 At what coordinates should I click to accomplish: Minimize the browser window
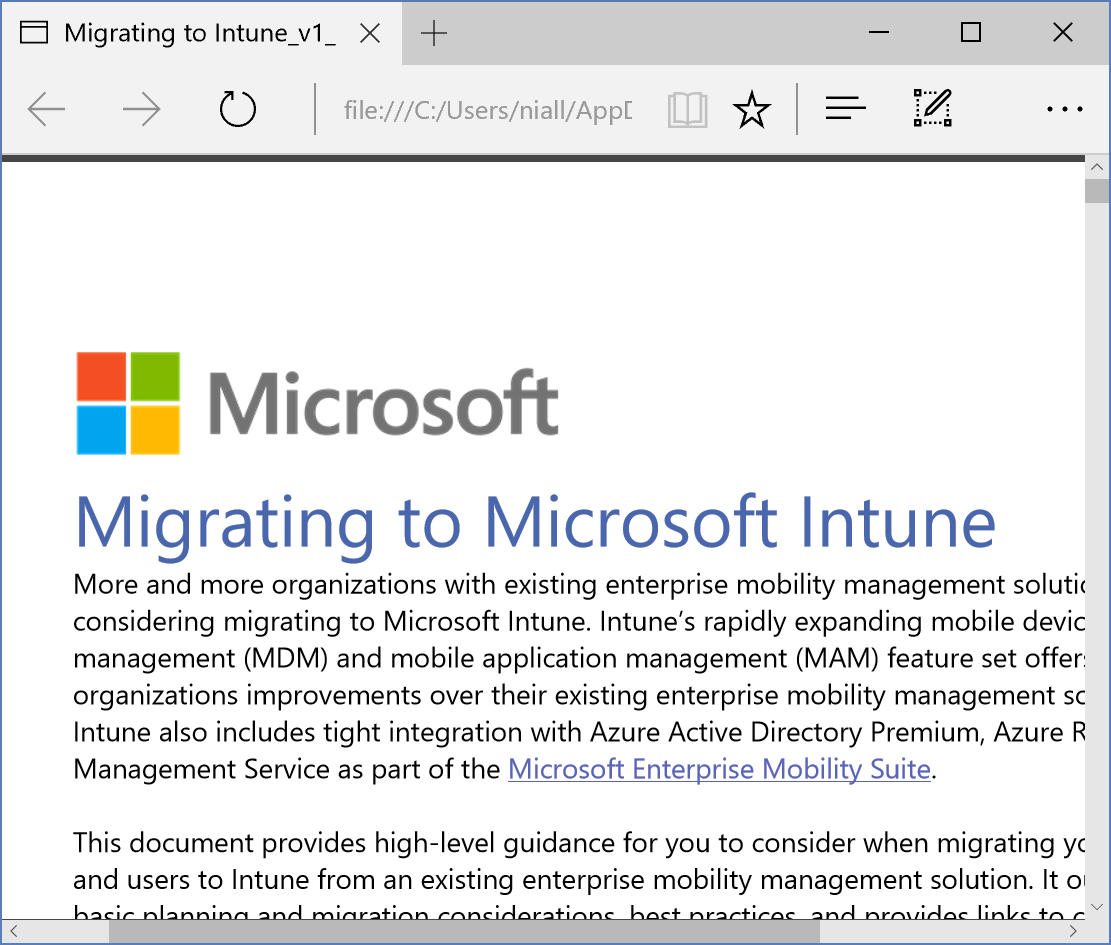click(879, 33)
